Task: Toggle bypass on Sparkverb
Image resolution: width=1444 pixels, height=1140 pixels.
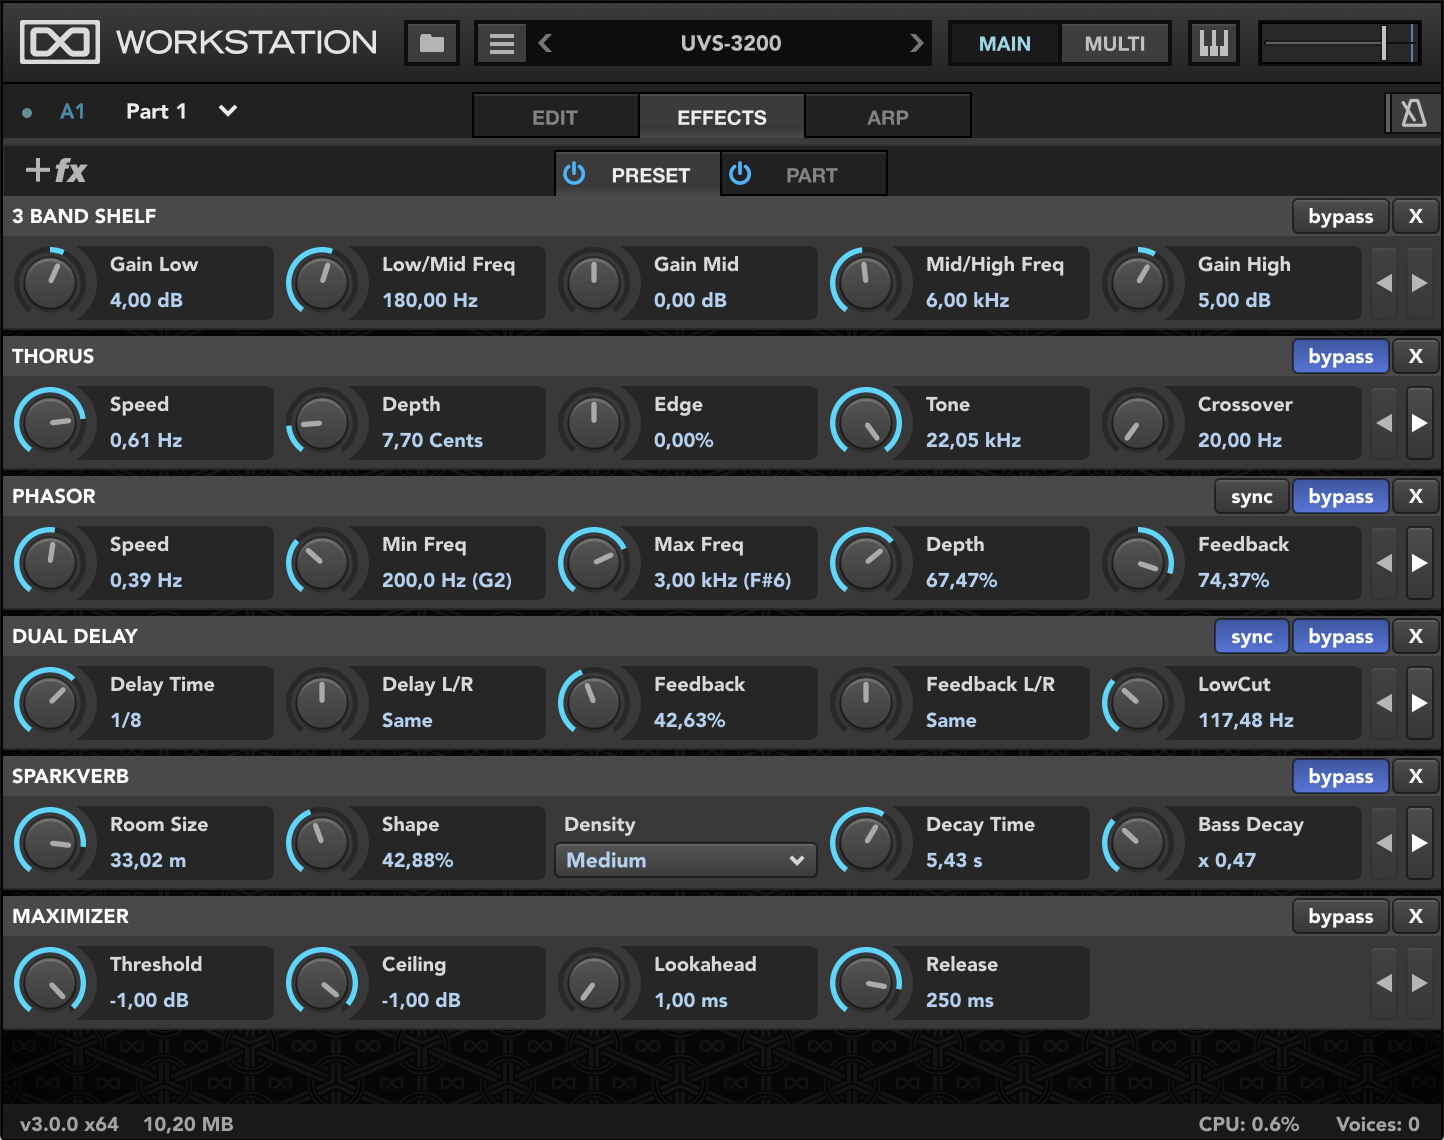Action: 1340,777
